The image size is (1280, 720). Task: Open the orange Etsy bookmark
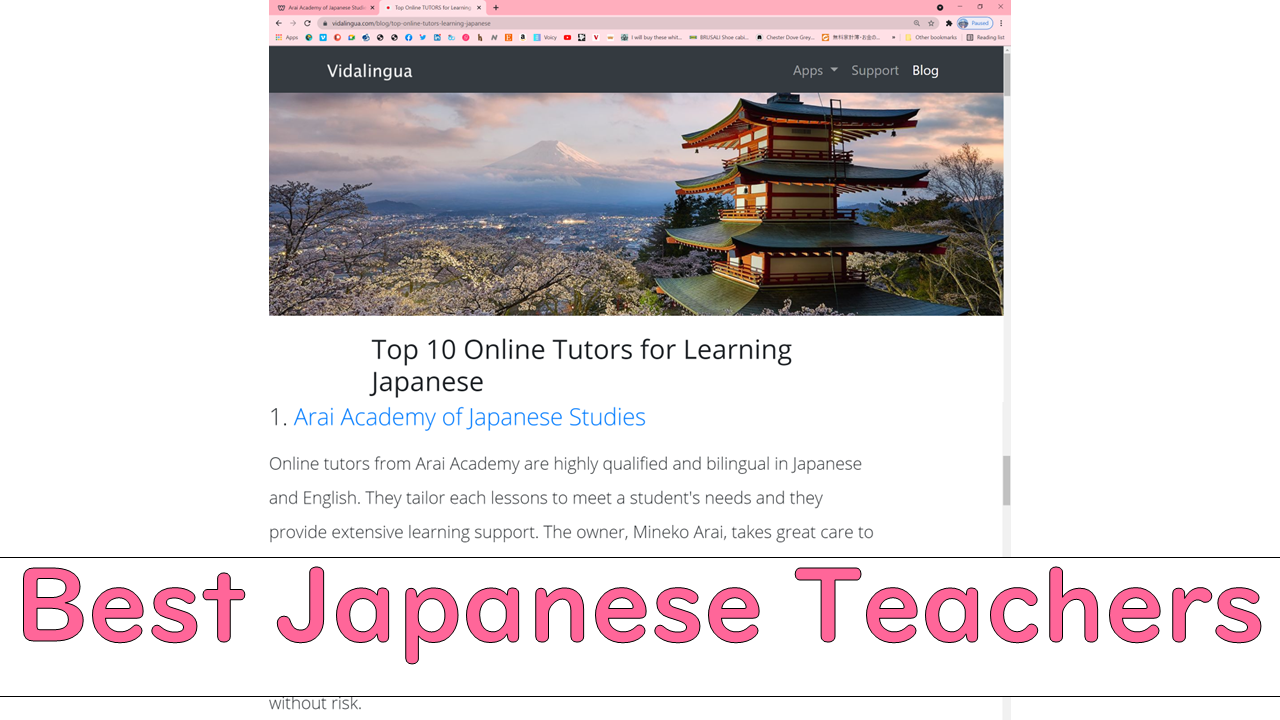(x=509, y=38)
